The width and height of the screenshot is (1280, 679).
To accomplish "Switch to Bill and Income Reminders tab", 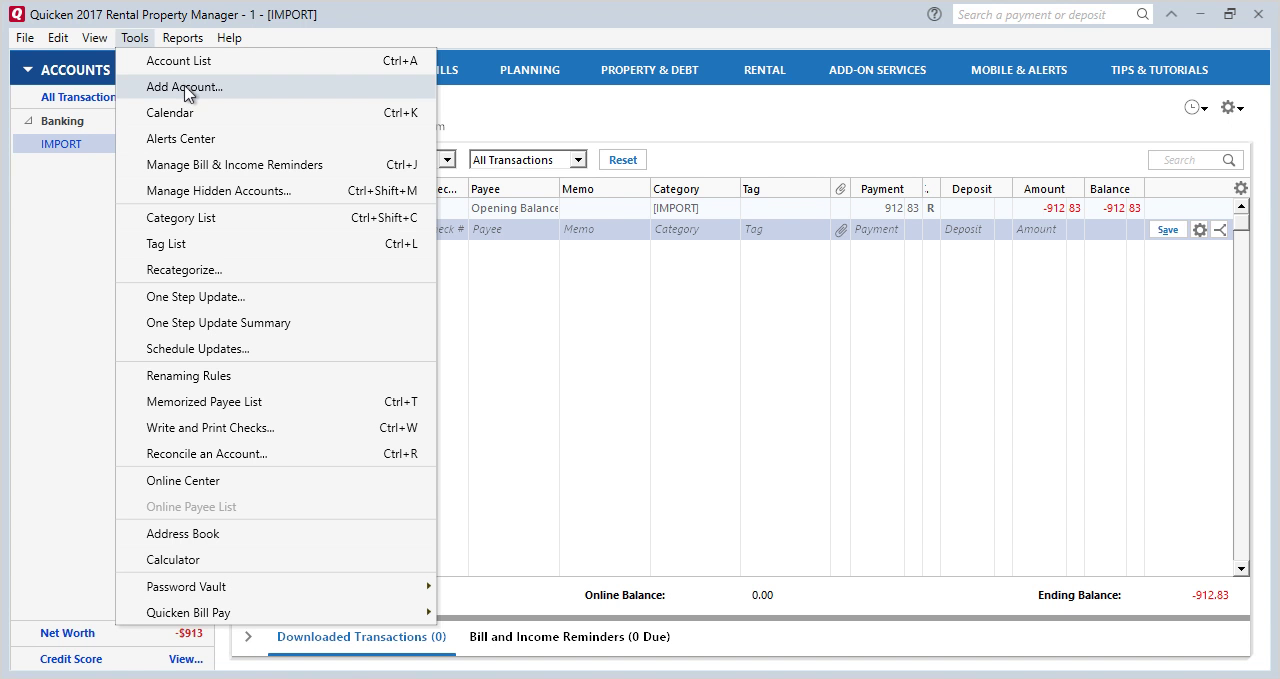I will pos(570,637).
